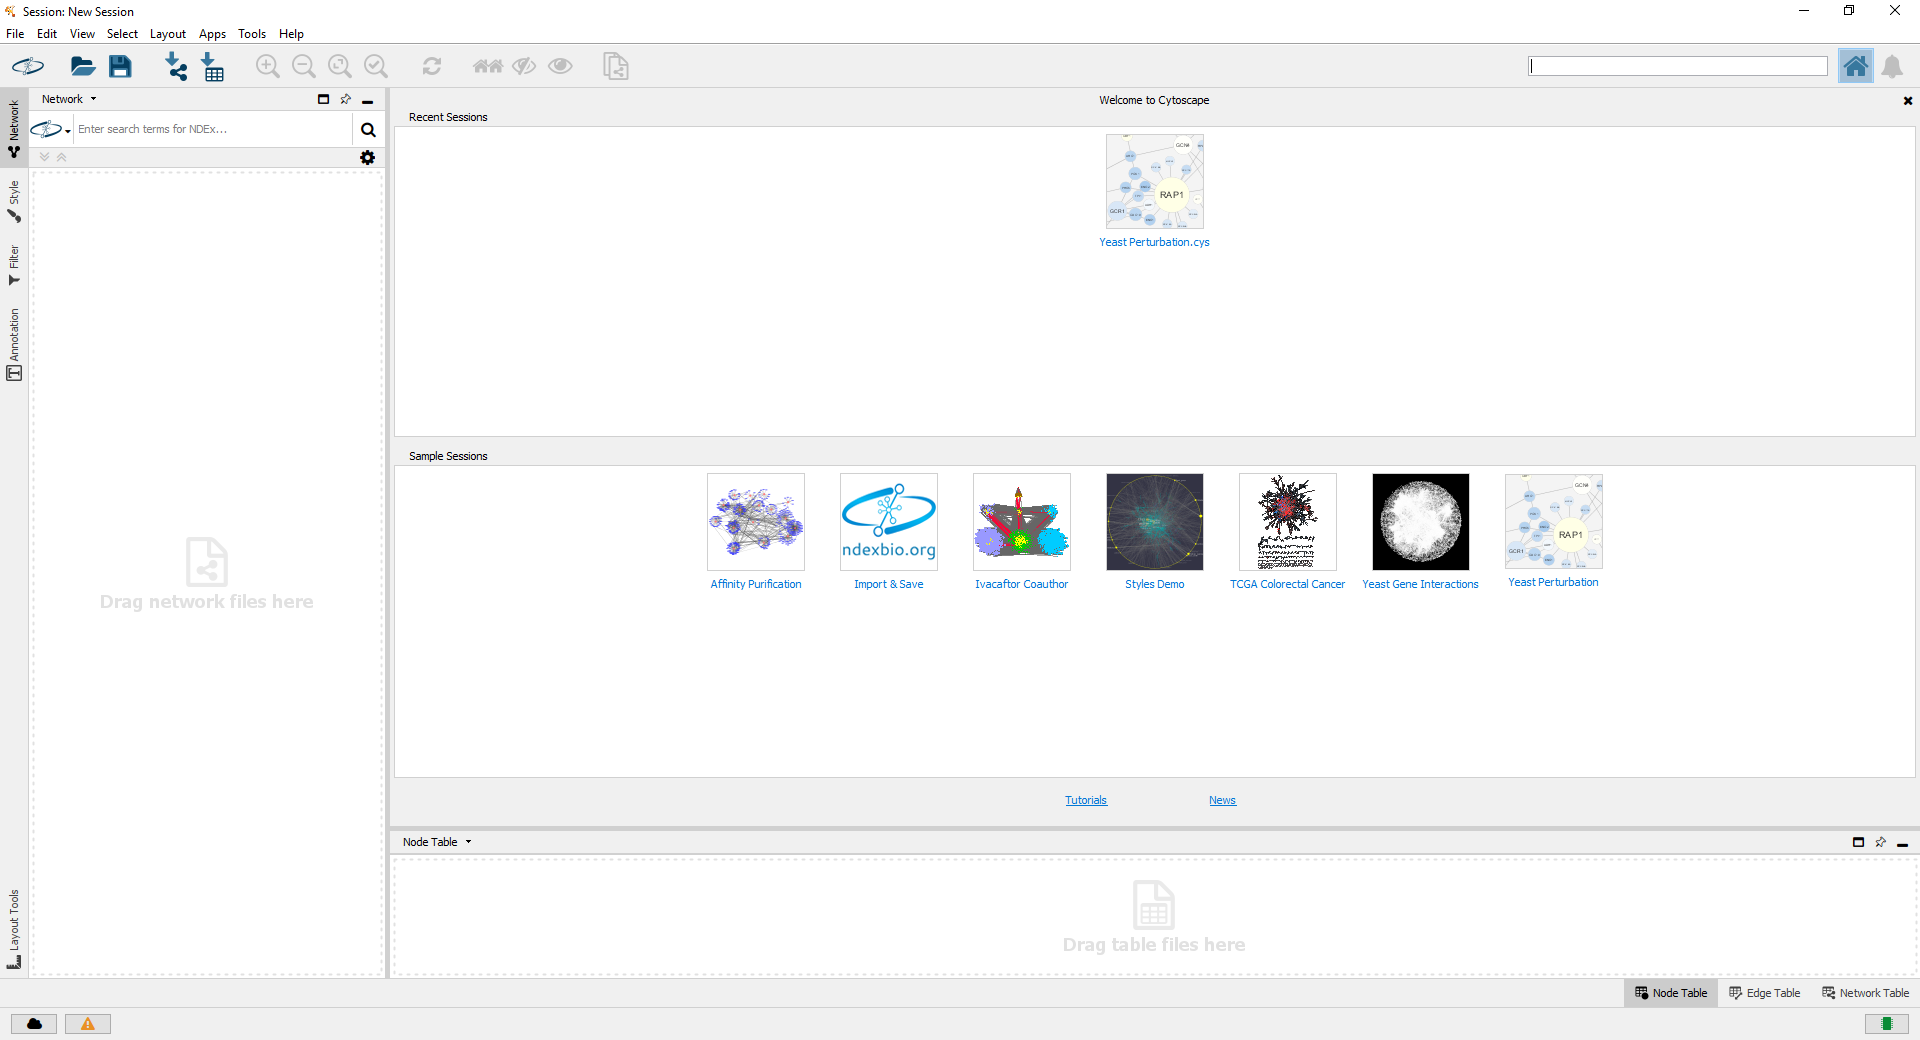Pin the Network panel with pushpin
Screen dimensions: 1920x1040
click(346, 99)
